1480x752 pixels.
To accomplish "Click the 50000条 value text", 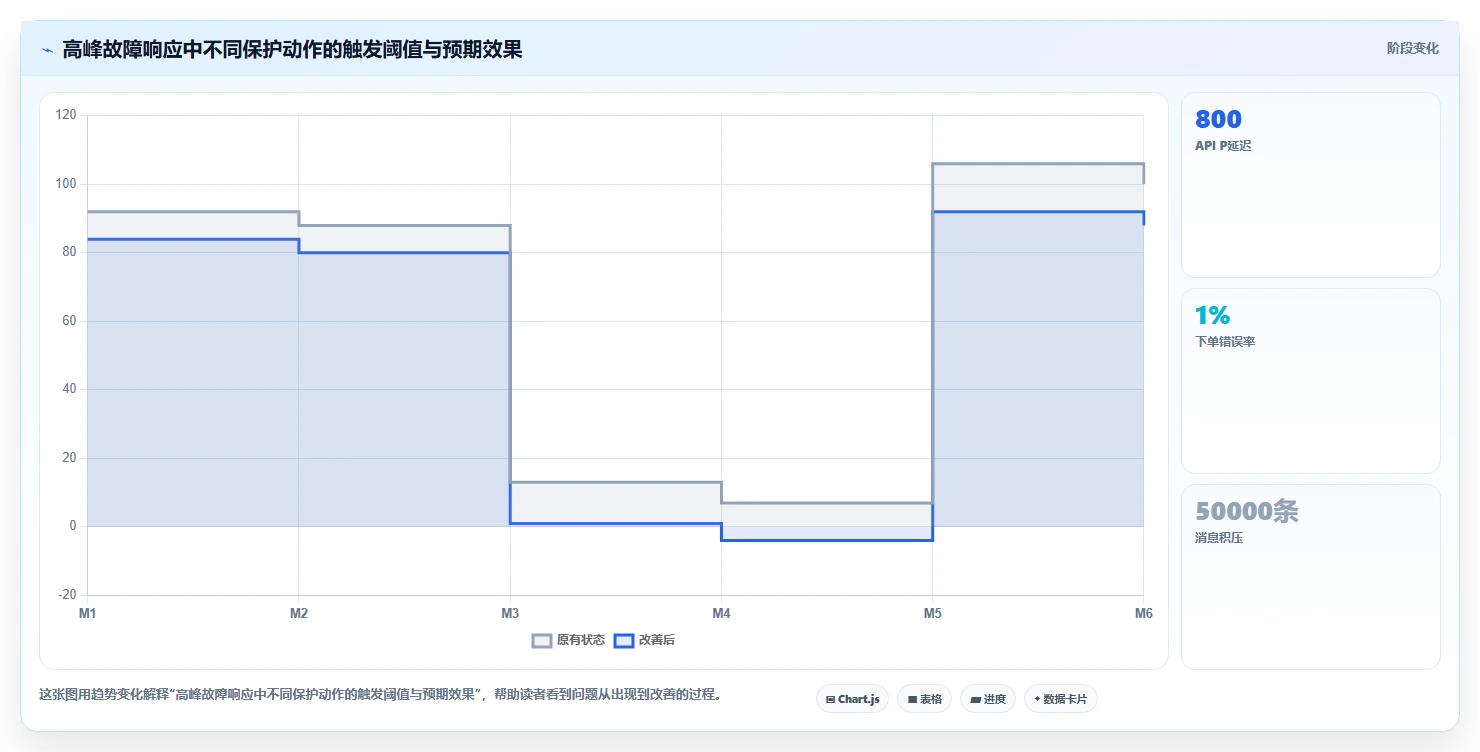I will tap(1247, 511).
